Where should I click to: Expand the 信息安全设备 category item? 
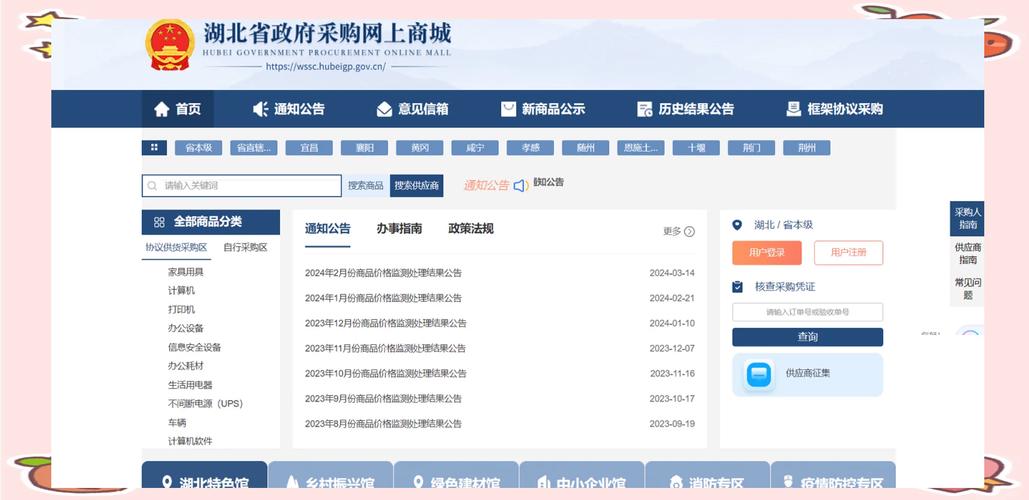point(195,347)
